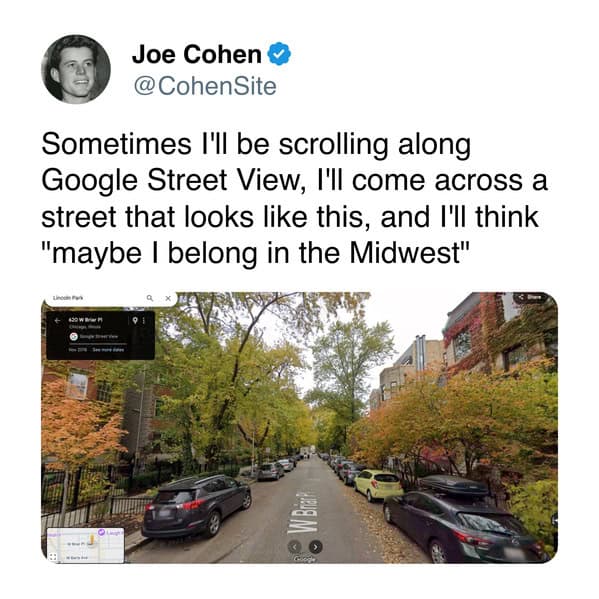Screen dimensions: 599x599
Task: Open the See more dates link
Action: (108, 350)
